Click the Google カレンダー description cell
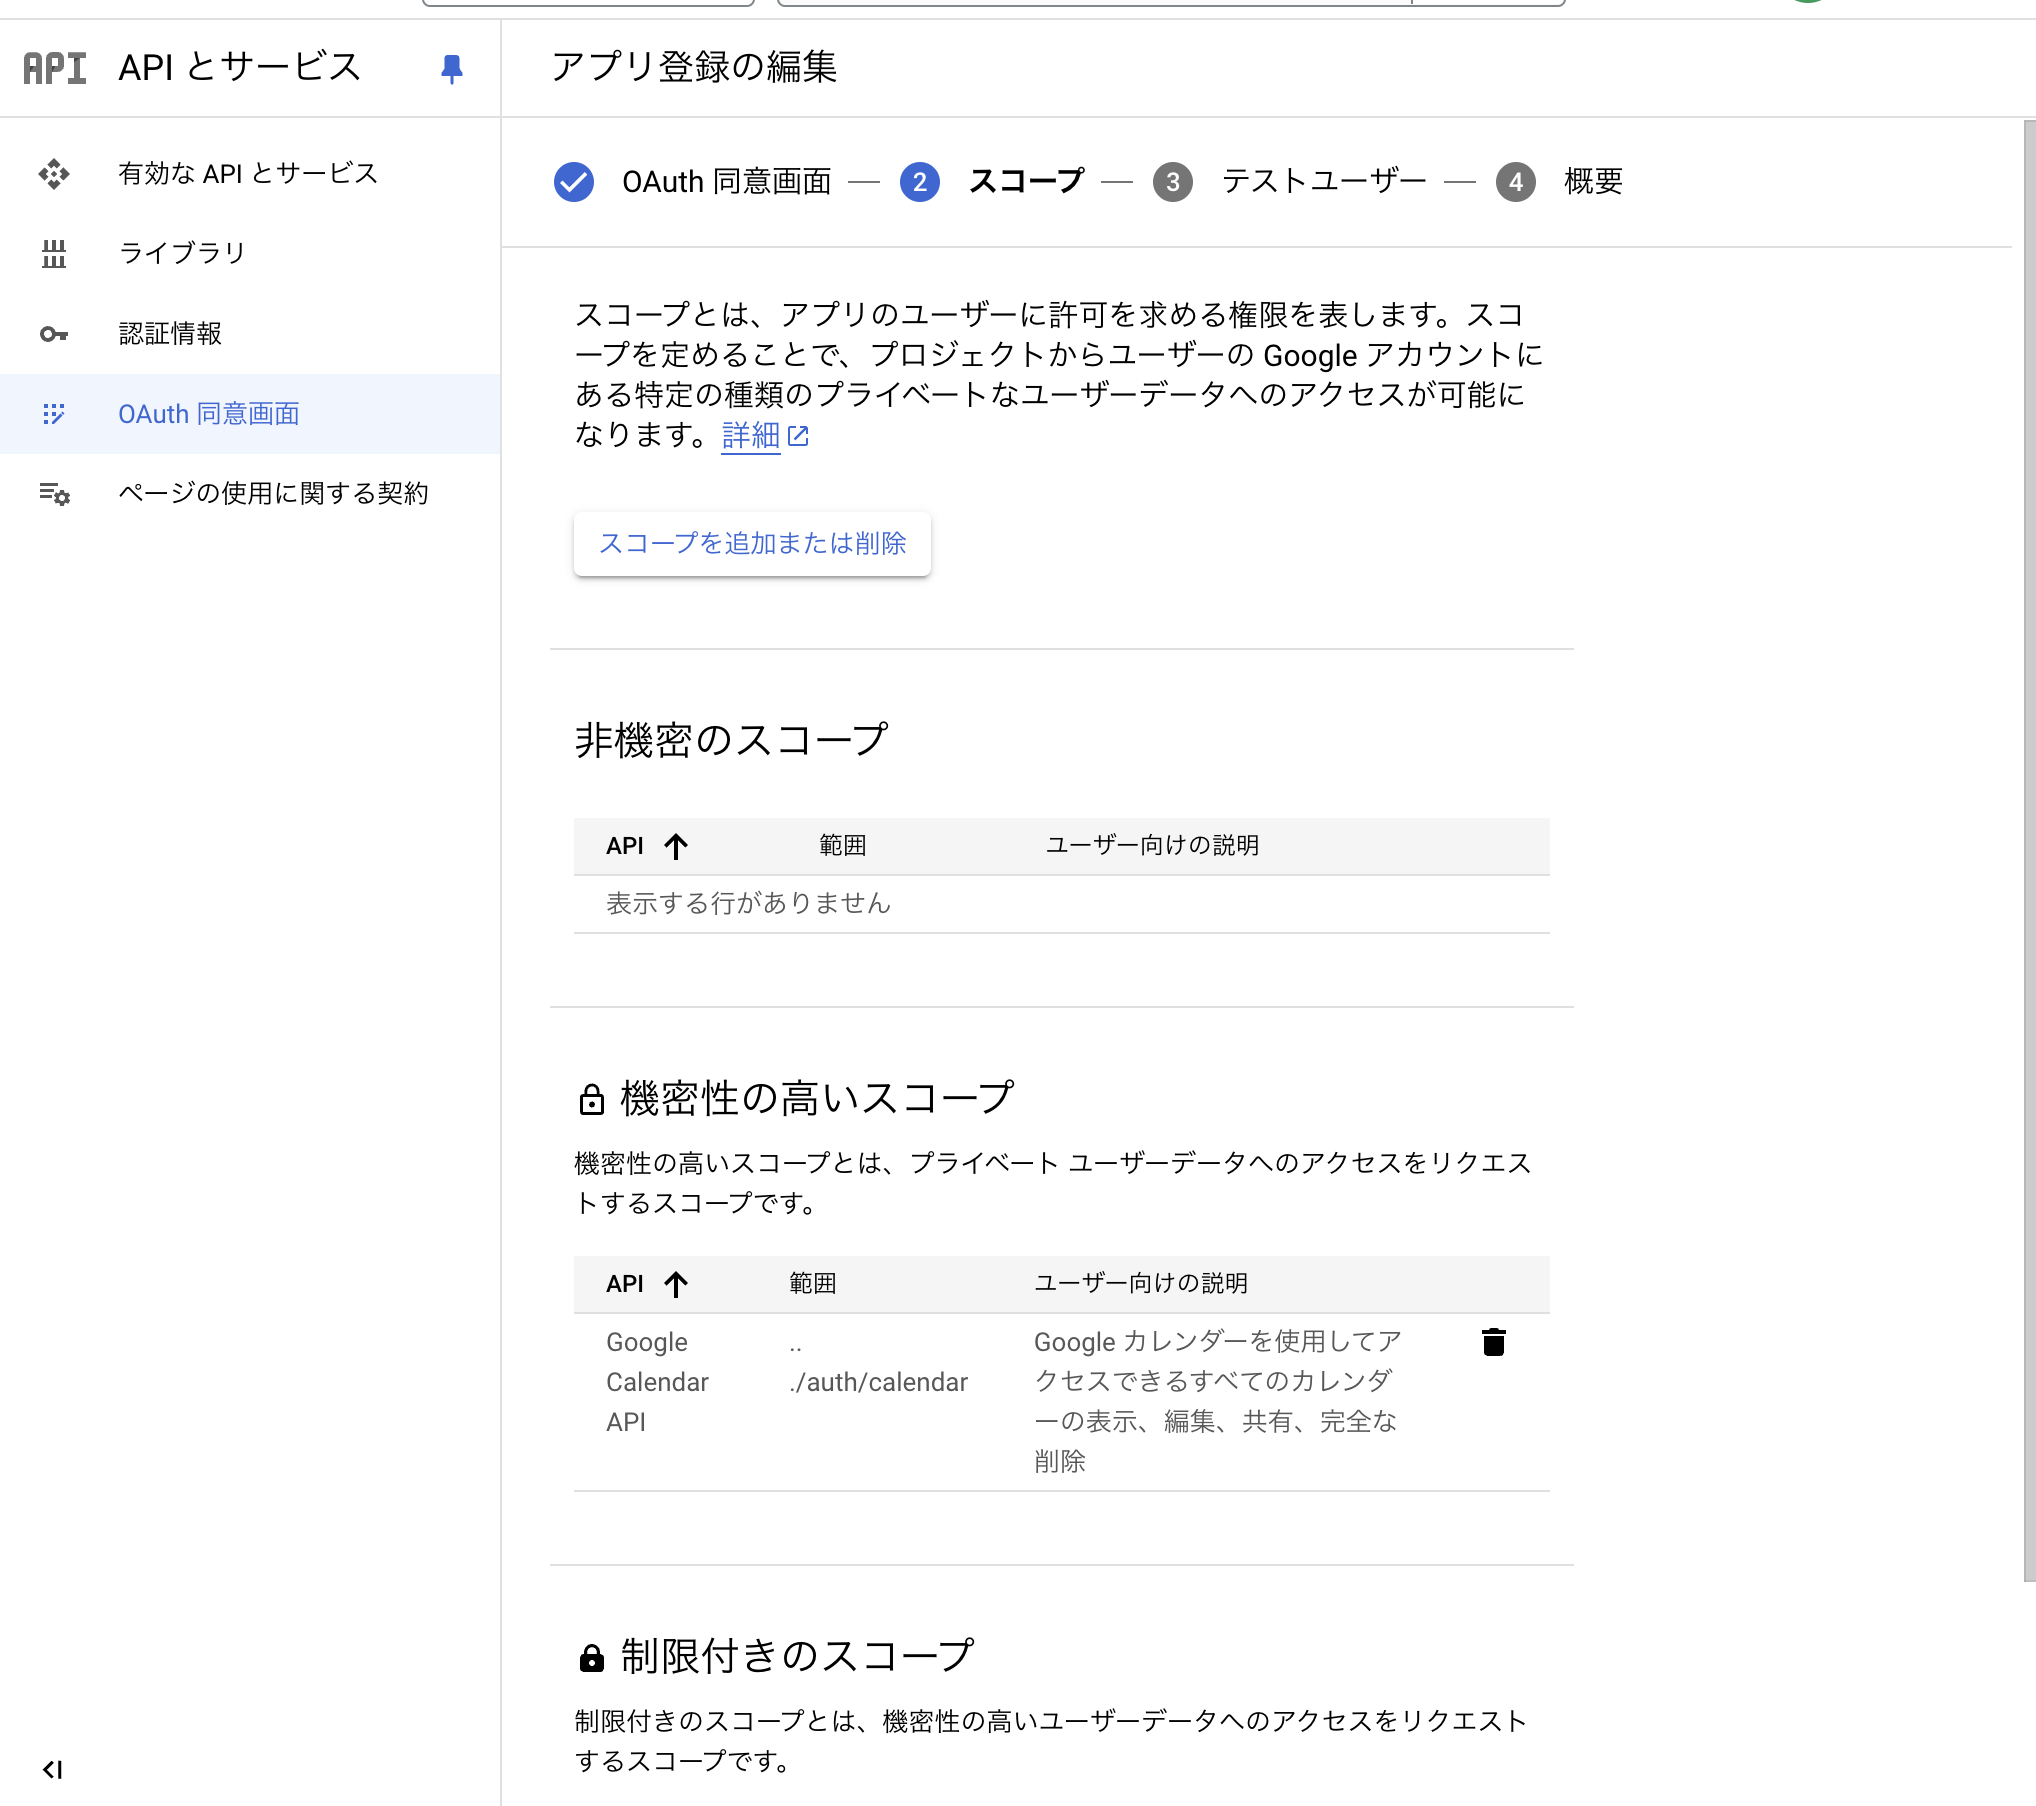 click(1217, 1402)
